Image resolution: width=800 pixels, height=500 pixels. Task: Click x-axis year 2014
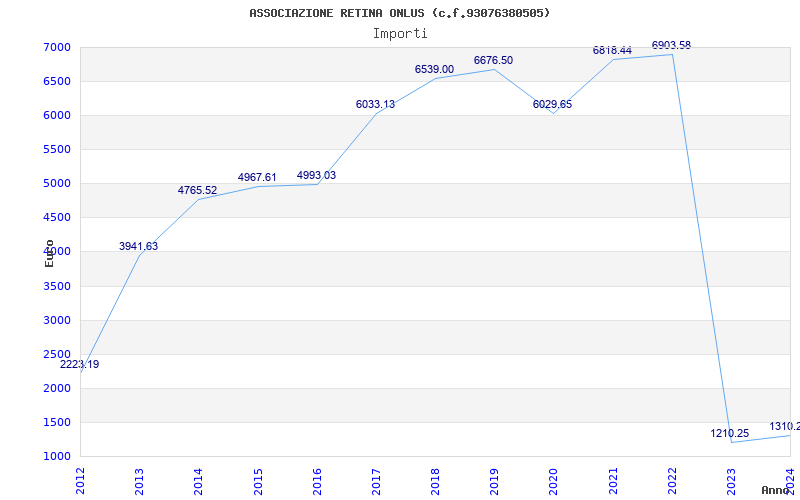pos(198,481)
